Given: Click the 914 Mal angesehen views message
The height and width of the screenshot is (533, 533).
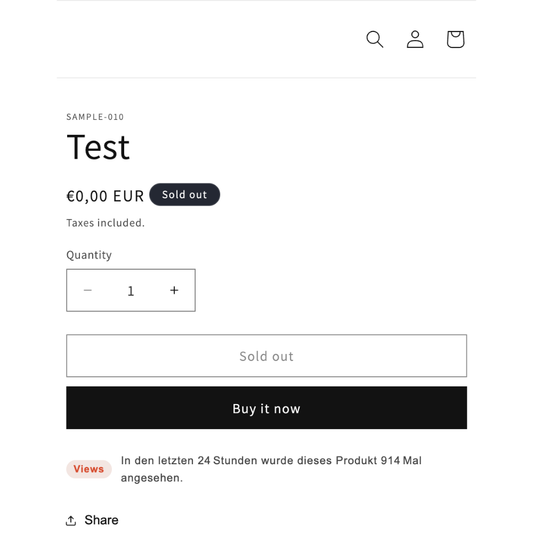Looking at the screenshot, I should click(271, 469).
